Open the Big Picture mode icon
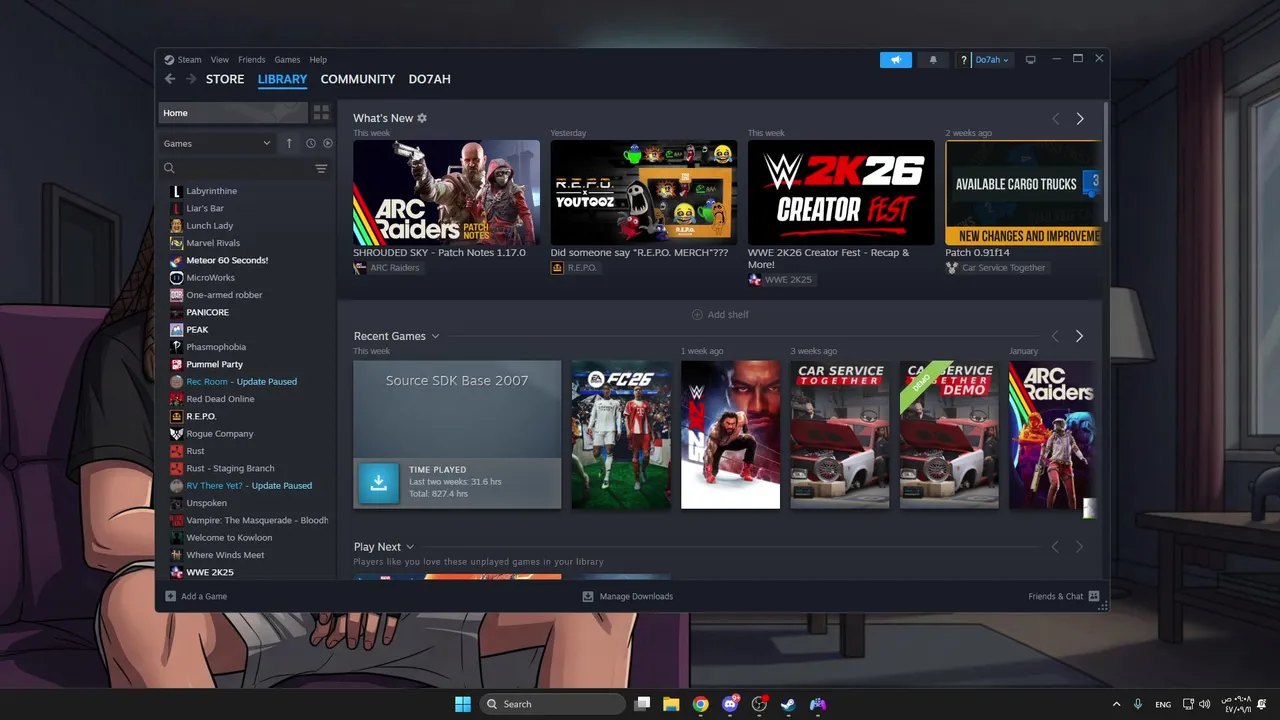The image size is (1280, 720). click(x=1031, y=60)
